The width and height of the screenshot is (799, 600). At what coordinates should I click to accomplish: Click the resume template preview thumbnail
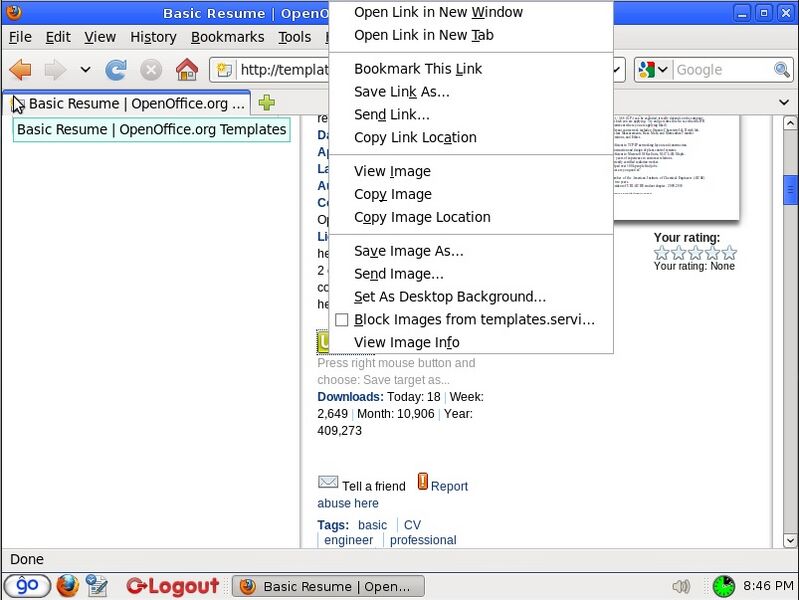point(676,167)
